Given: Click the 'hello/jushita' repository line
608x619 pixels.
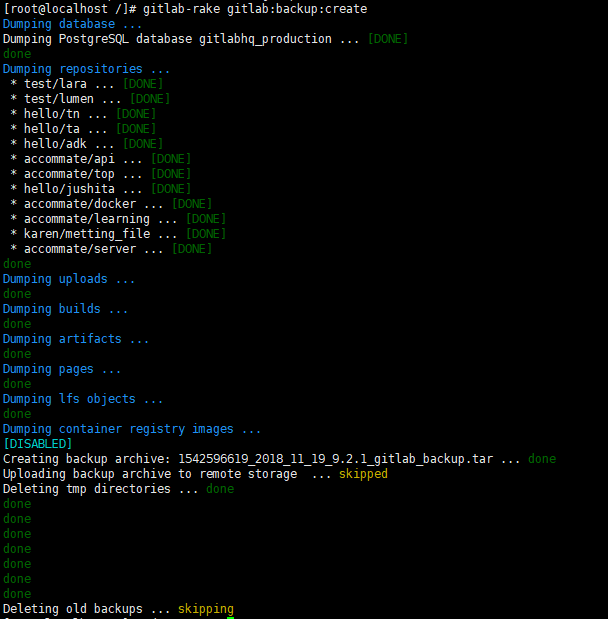Looking at the screenshot, I should pos(101,189).
